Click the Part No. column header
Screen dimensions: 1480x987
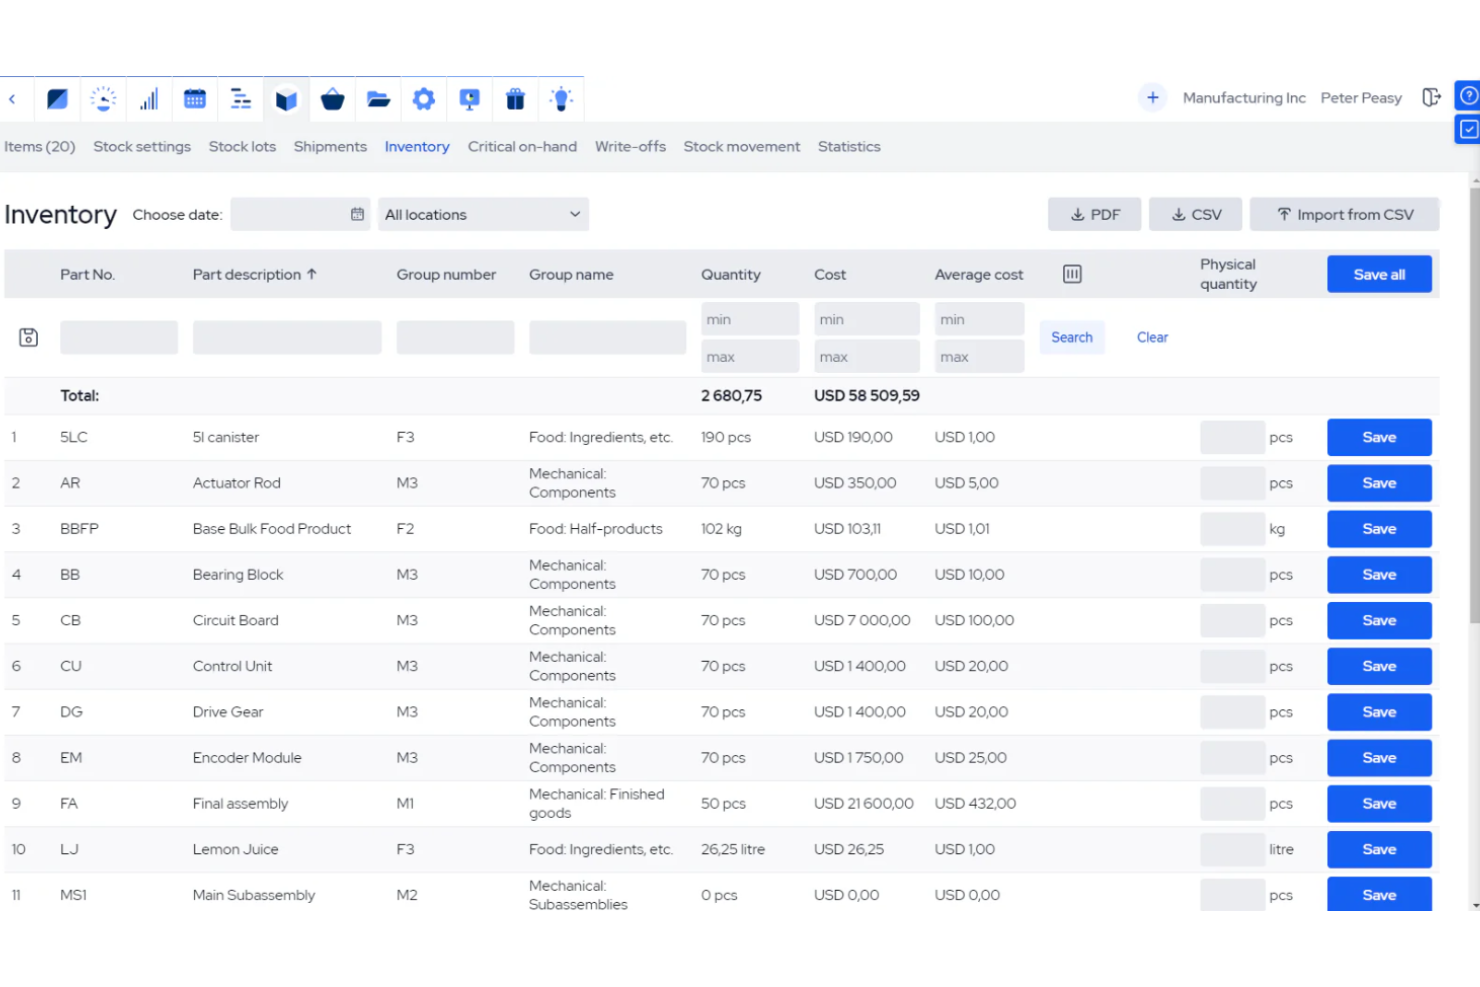point(87,274)
